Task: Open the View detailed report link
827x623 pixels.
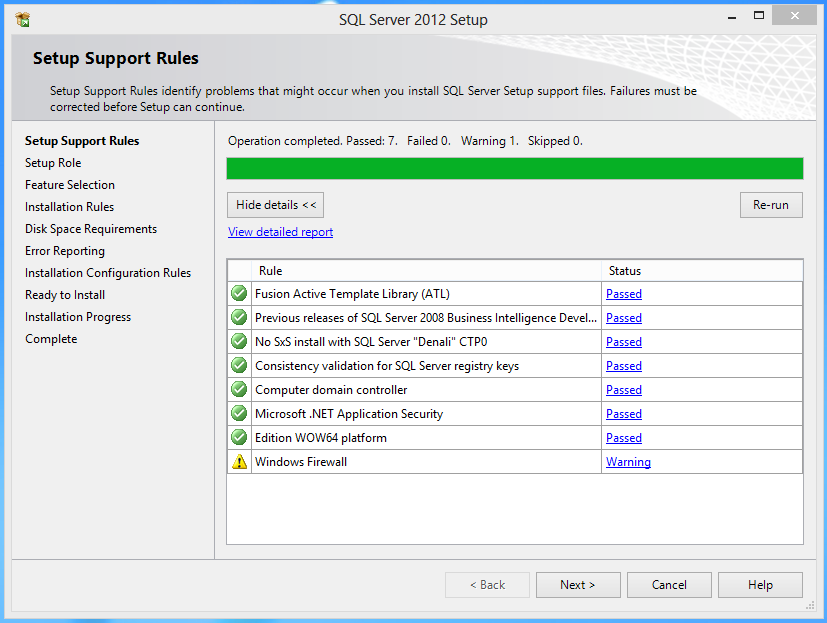Action: point(280,232)
